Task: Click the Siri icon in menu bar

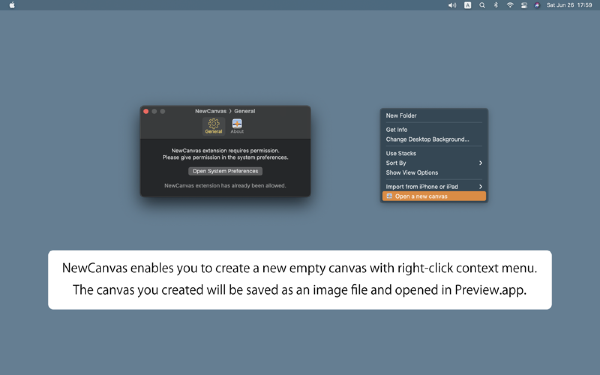Action: click(x=537, y=5)
